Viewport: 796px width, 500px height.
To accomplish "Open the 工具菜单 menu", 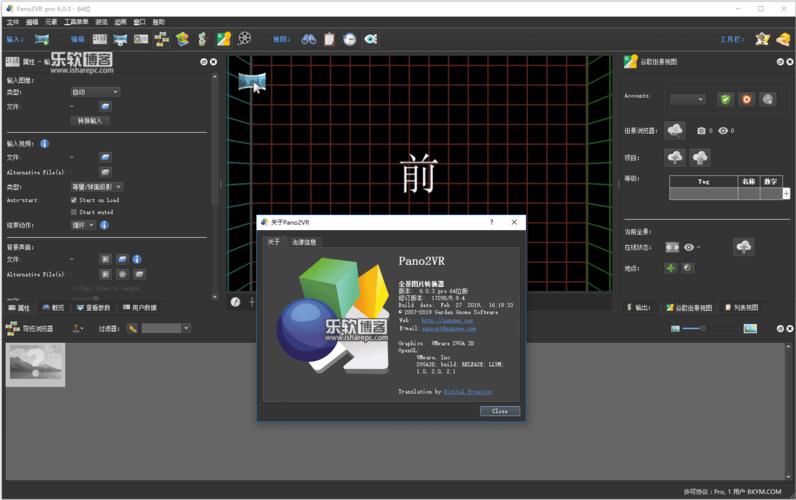I will click(76, 22).
